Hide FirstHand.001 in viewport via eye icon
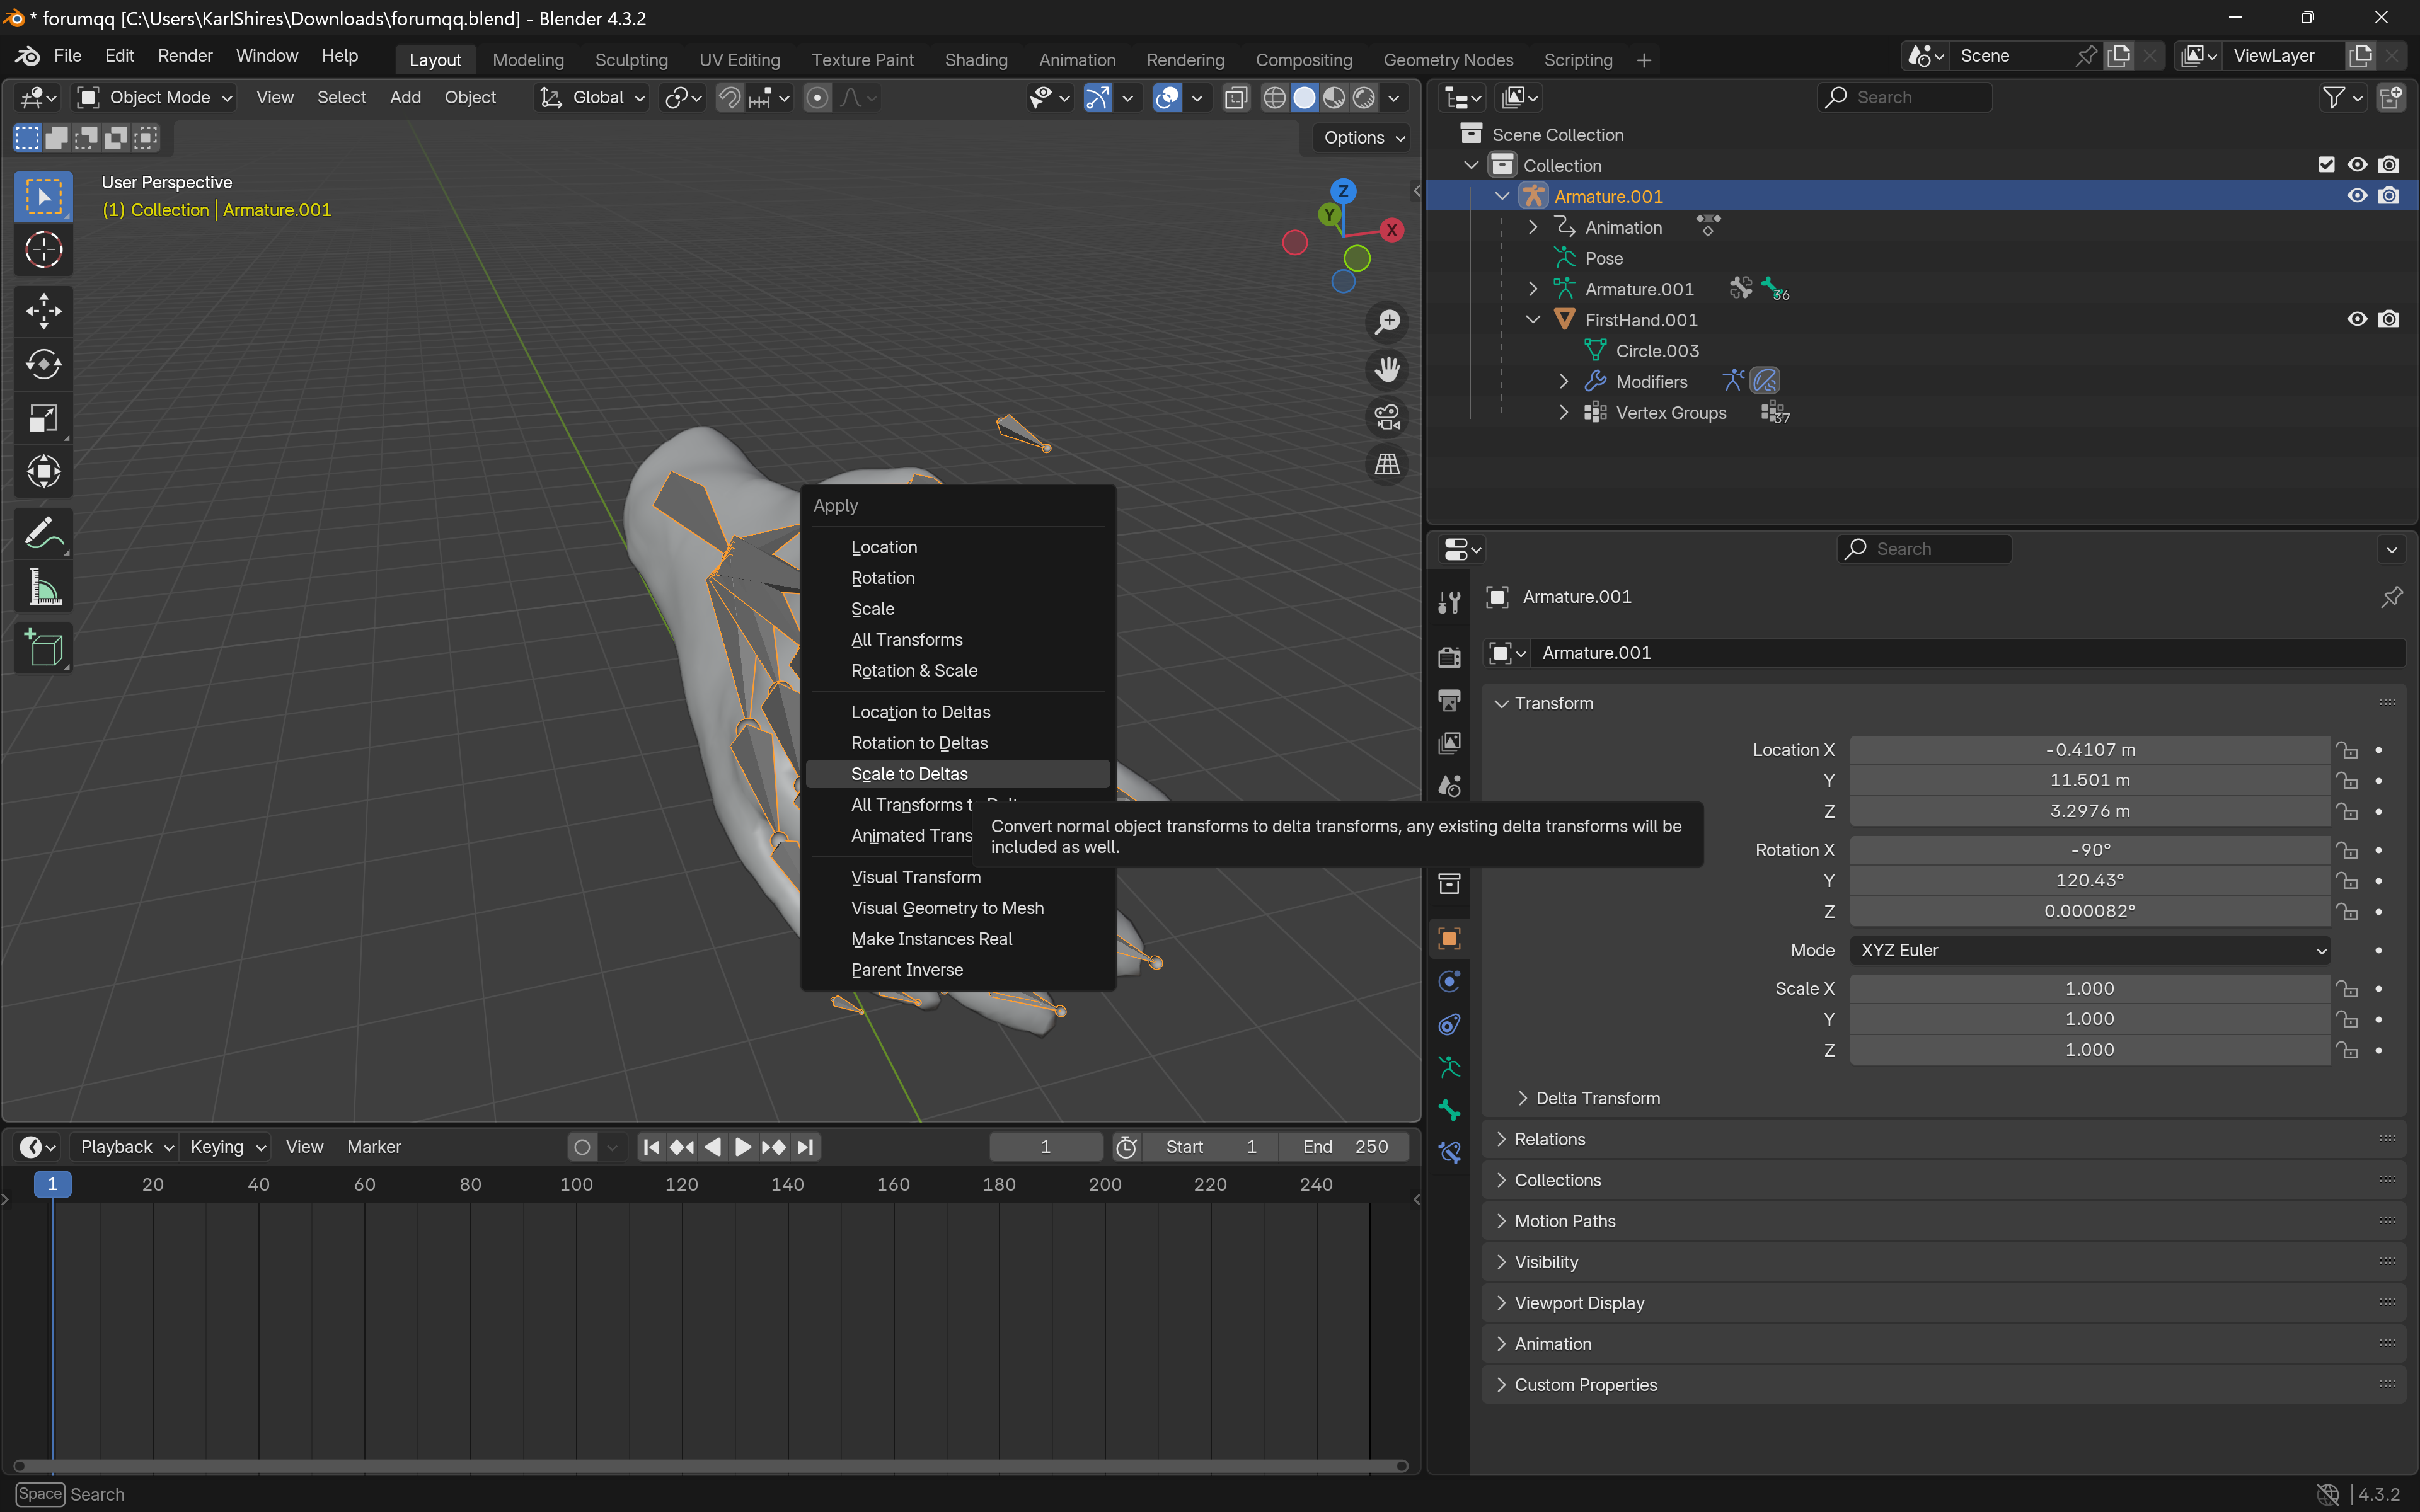Viewport: 2420px width, 1512px height. click(2357, 319)
